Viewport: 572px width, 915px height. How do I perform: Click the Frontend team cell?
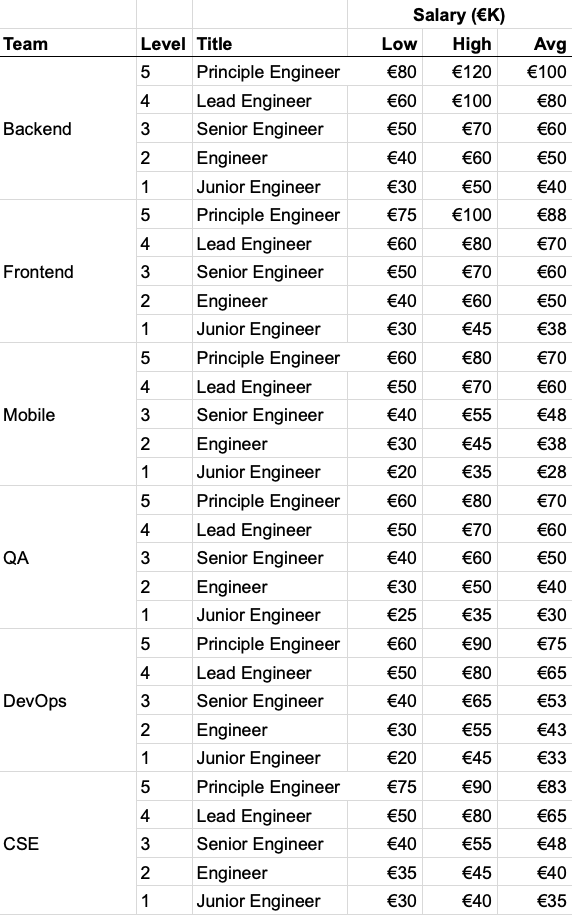(x=68, y=272)
